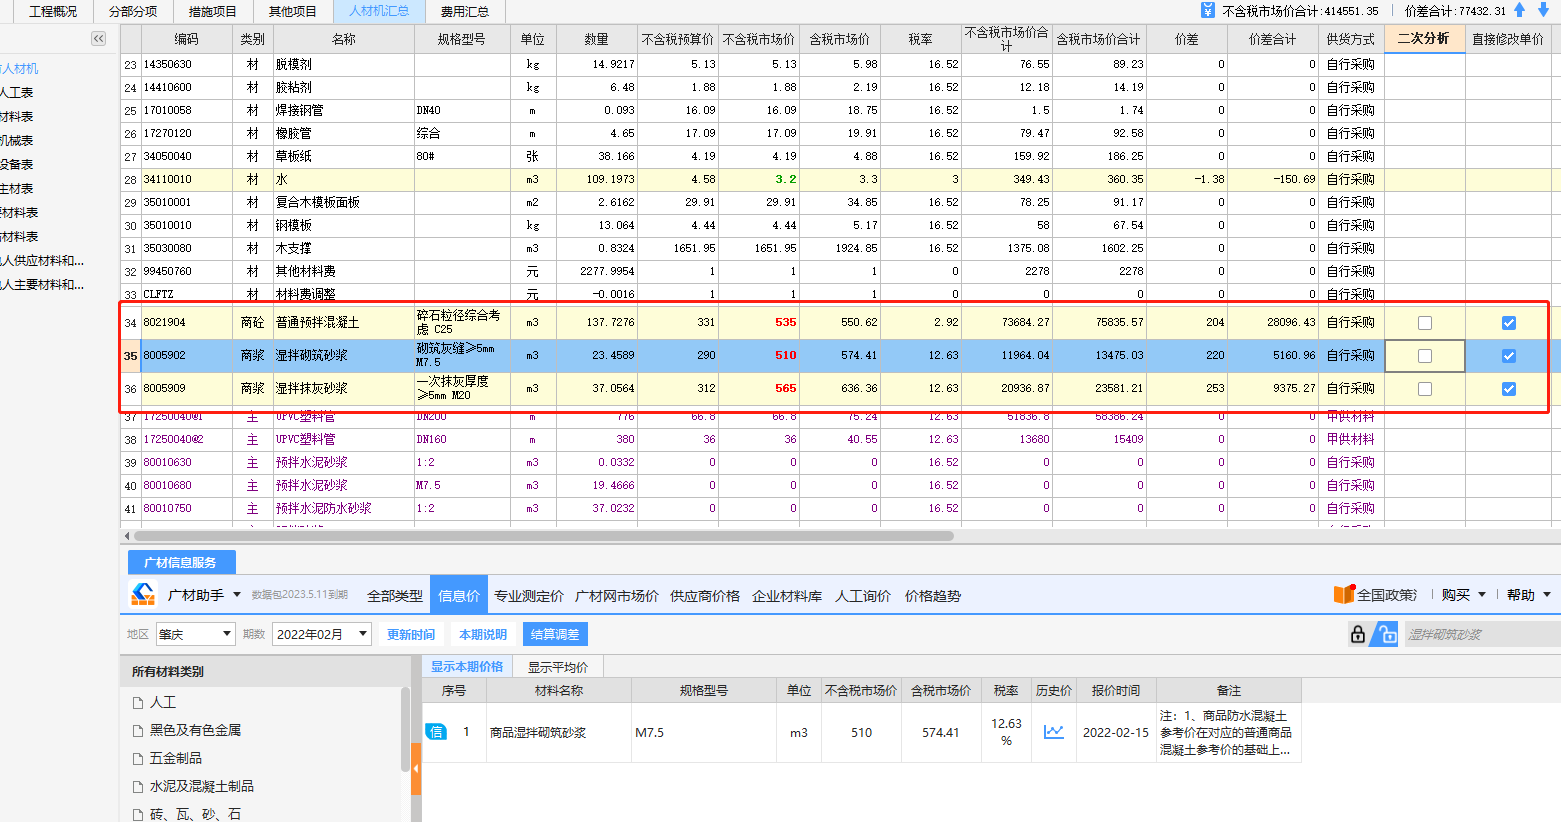This screenshot has height=822, width=1561.
Task: Switch to 措施项目 tab
Action: point(213,12)
